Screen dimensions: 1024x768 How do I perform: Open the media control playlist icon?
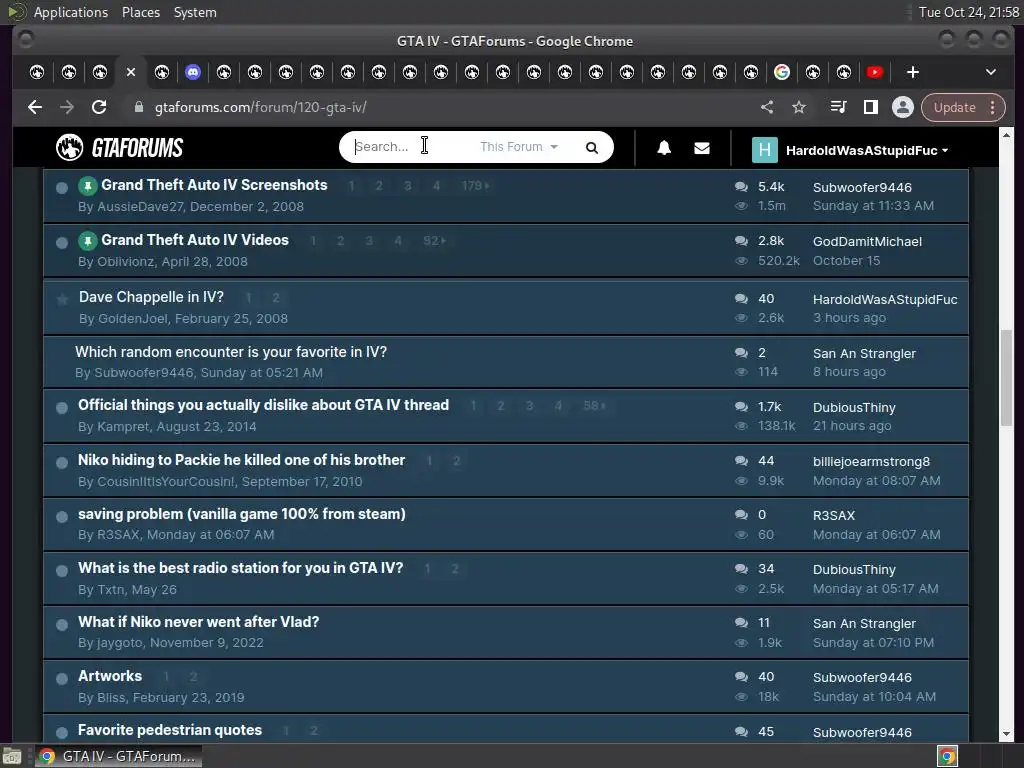pyautogui.click(x=838, y=107)
